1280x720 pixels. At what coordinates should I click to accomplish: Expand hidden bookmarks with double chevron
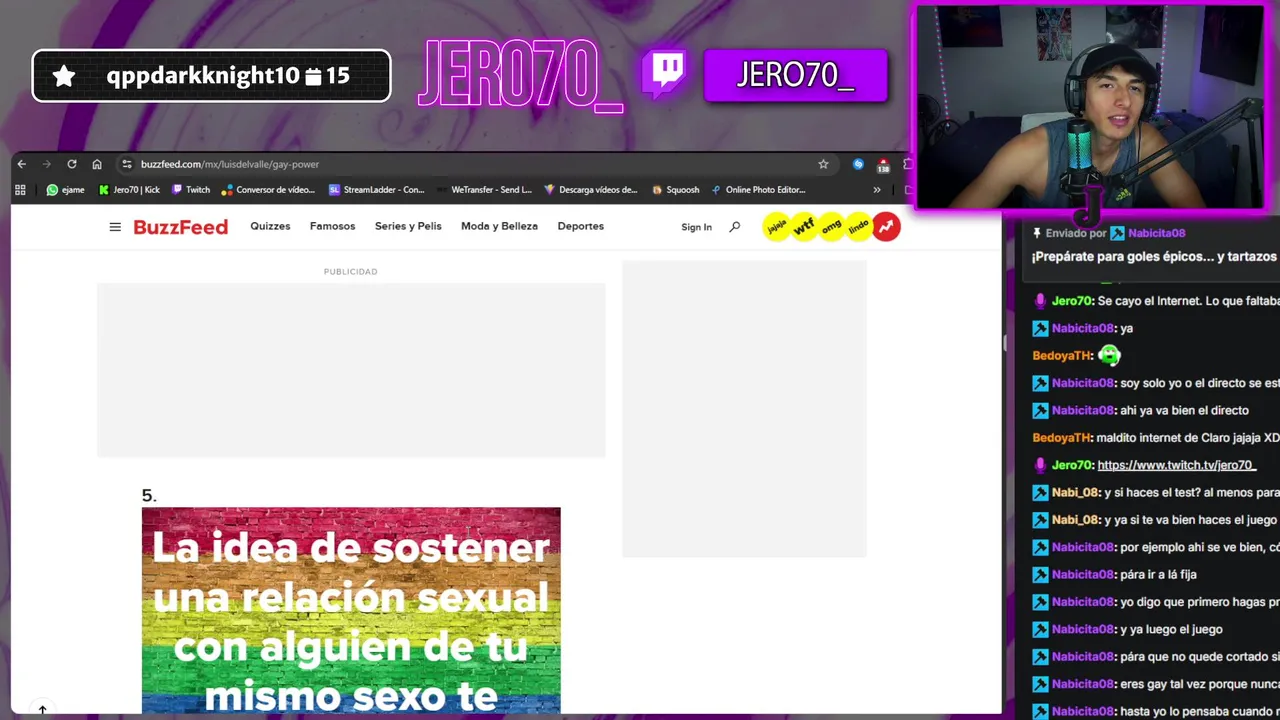click(x=877, y=189)
